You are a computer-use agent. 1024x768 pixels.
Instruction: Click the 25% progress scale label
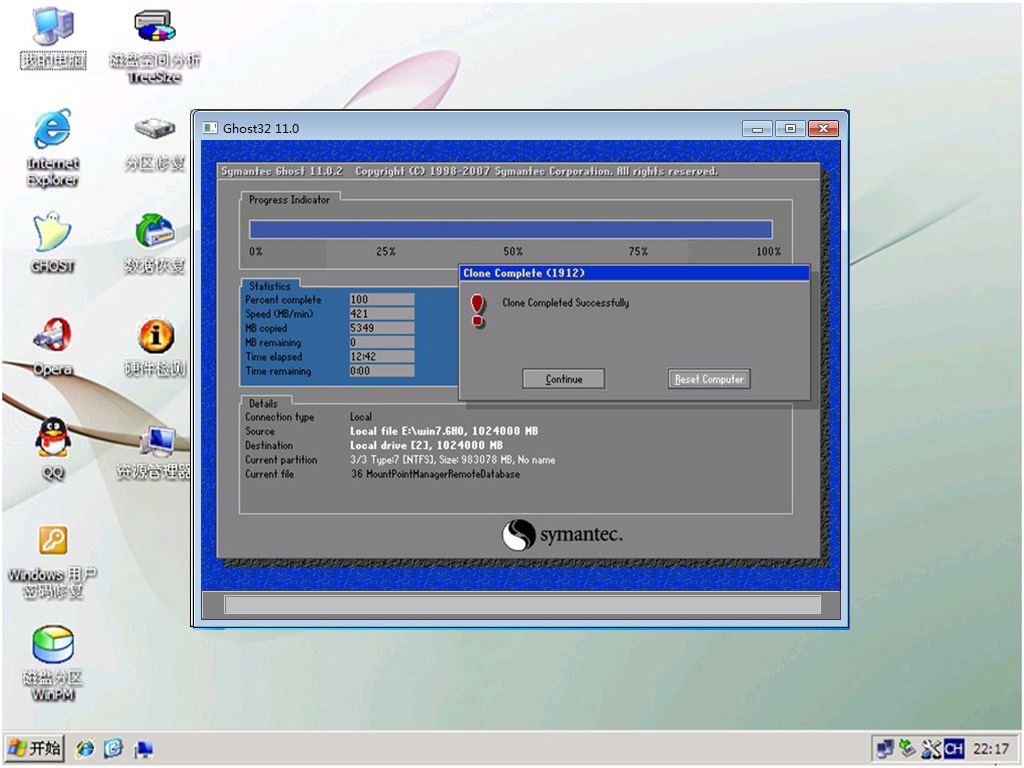point(385,251)
